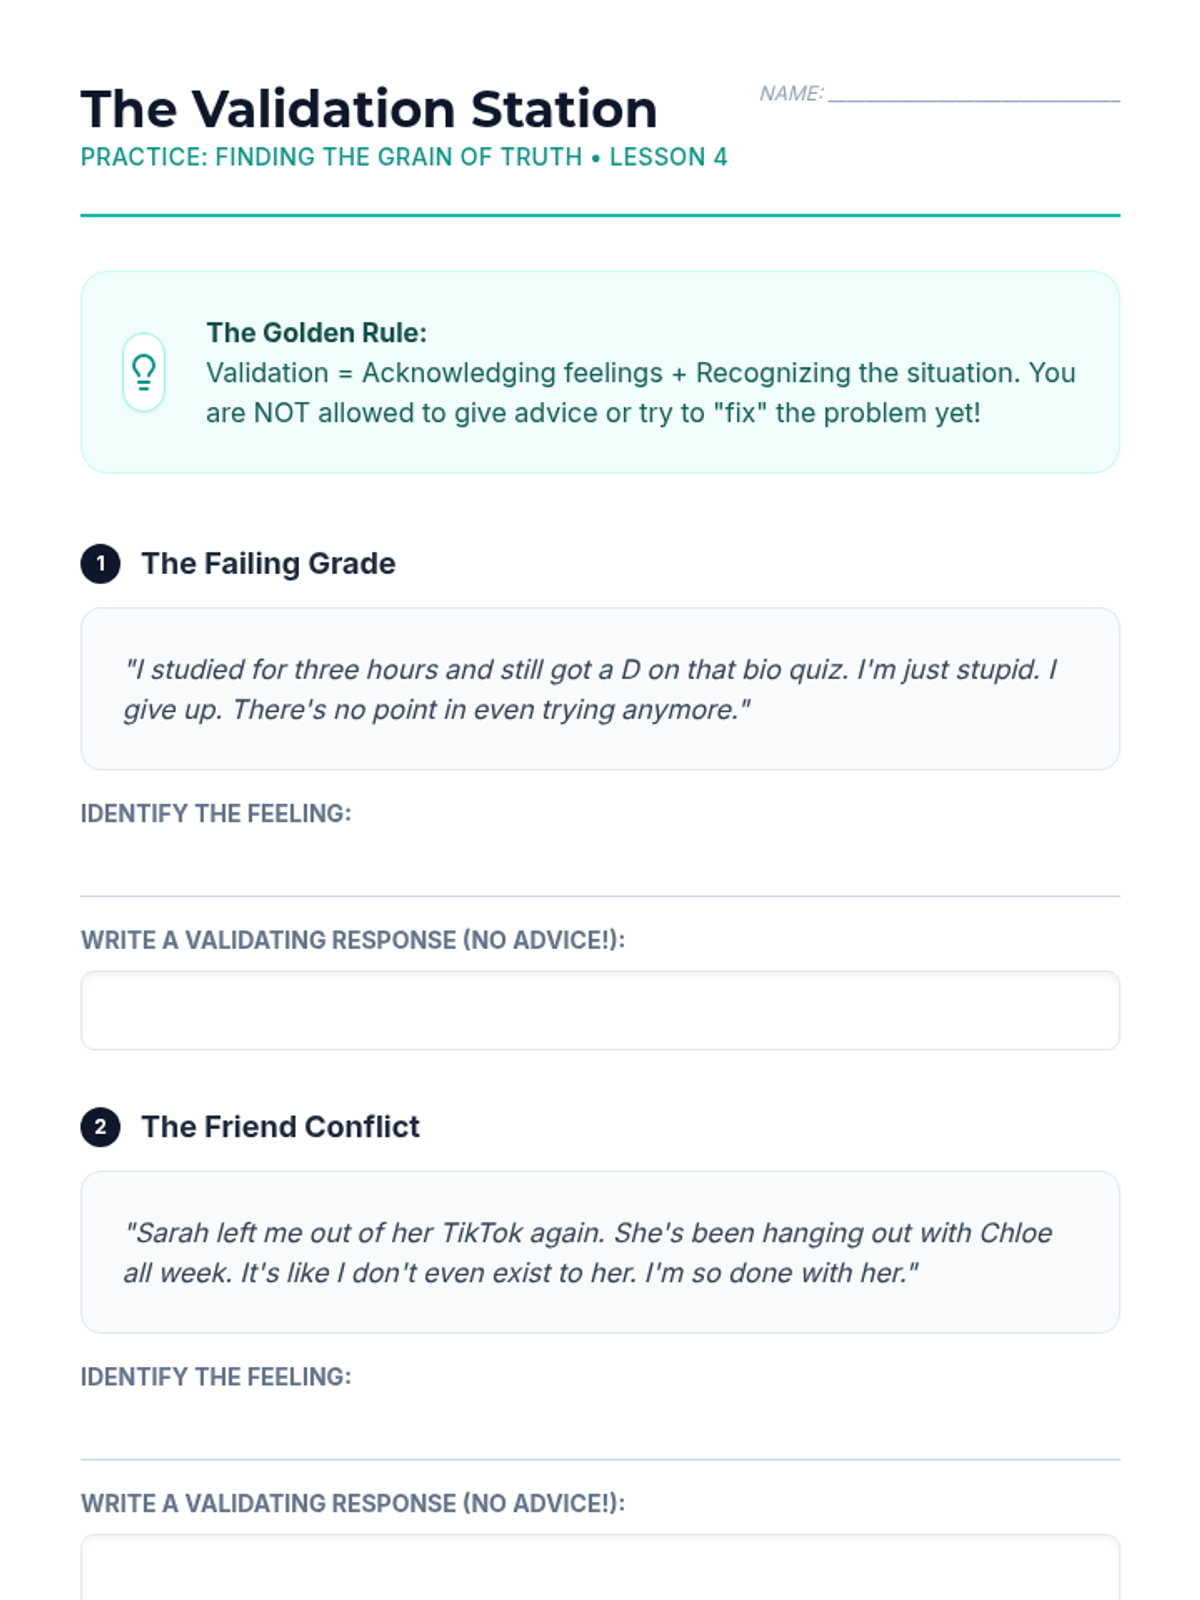Image resolution: width=1200 pixels, height=1600 pixels.
Task: Click second IDENTIFY THE FEELING label
Action: 216,1377
